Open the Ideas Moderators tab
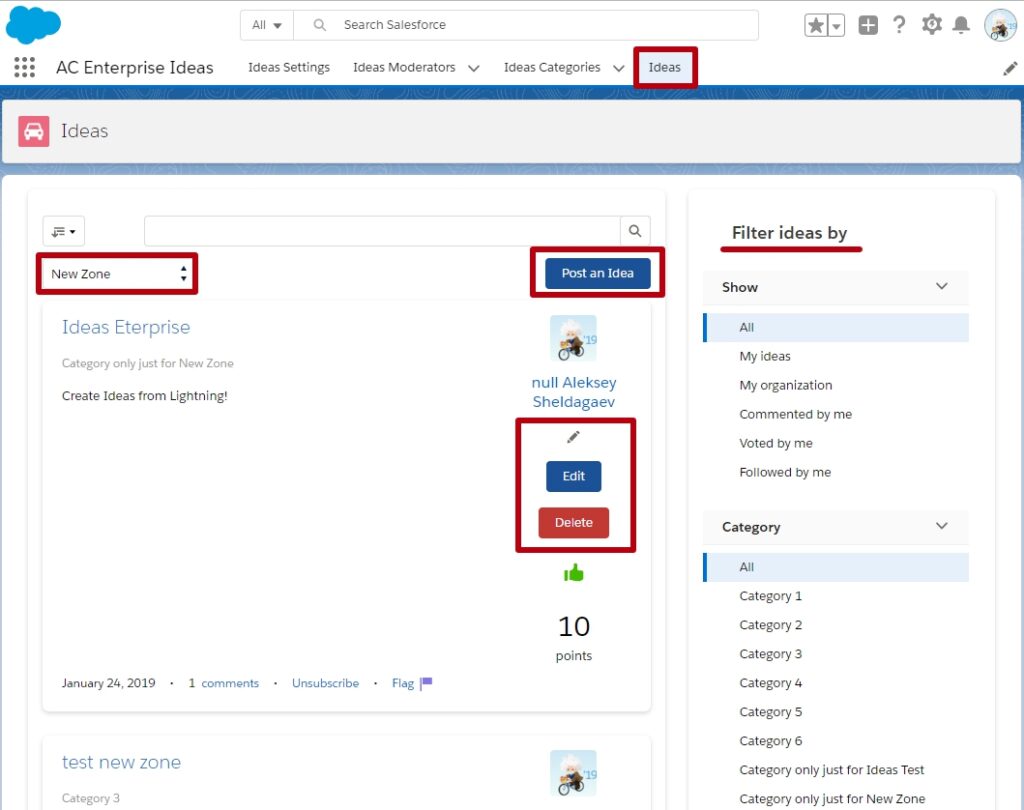The height and width of the screenshot is (810, 1024). coord(404,67)
